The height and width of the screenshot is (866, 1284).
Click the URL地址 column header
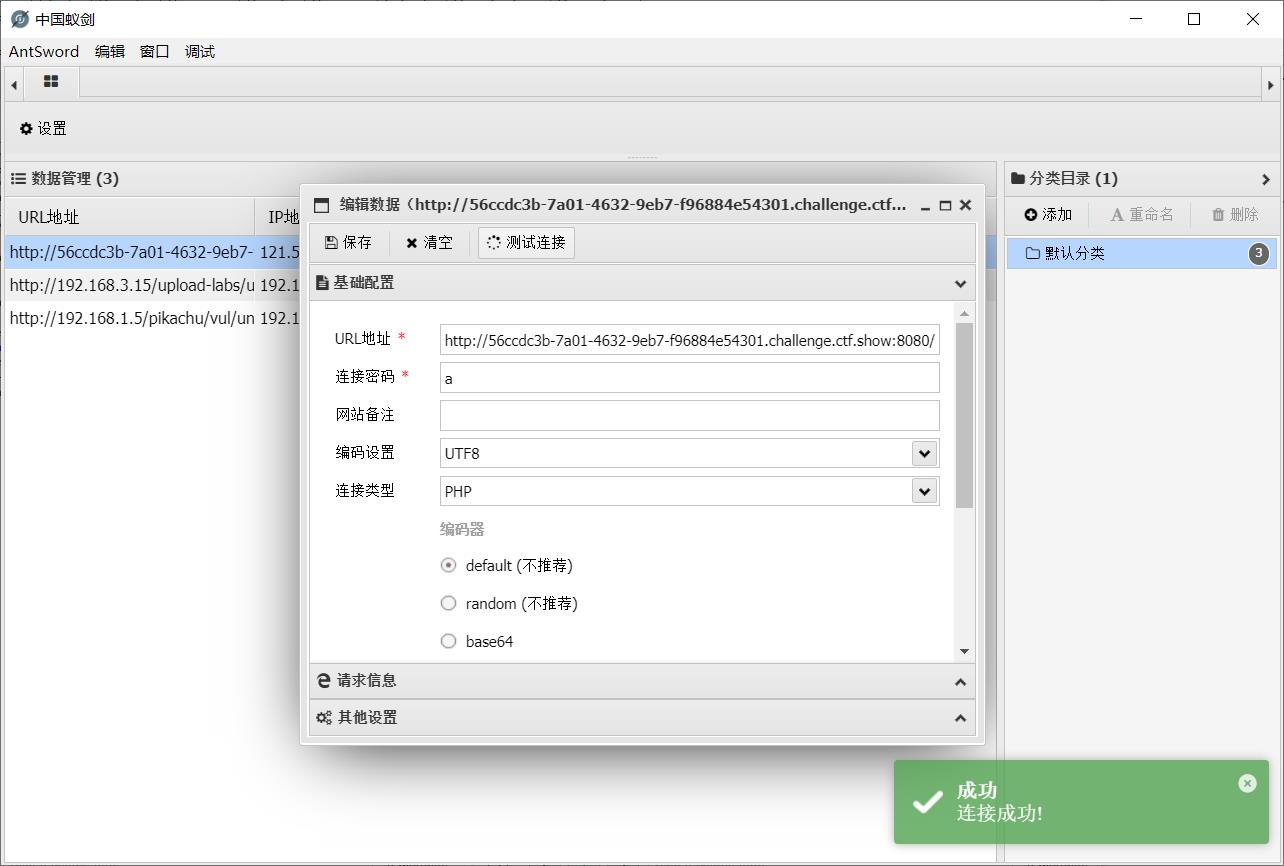tap(130, 217)
